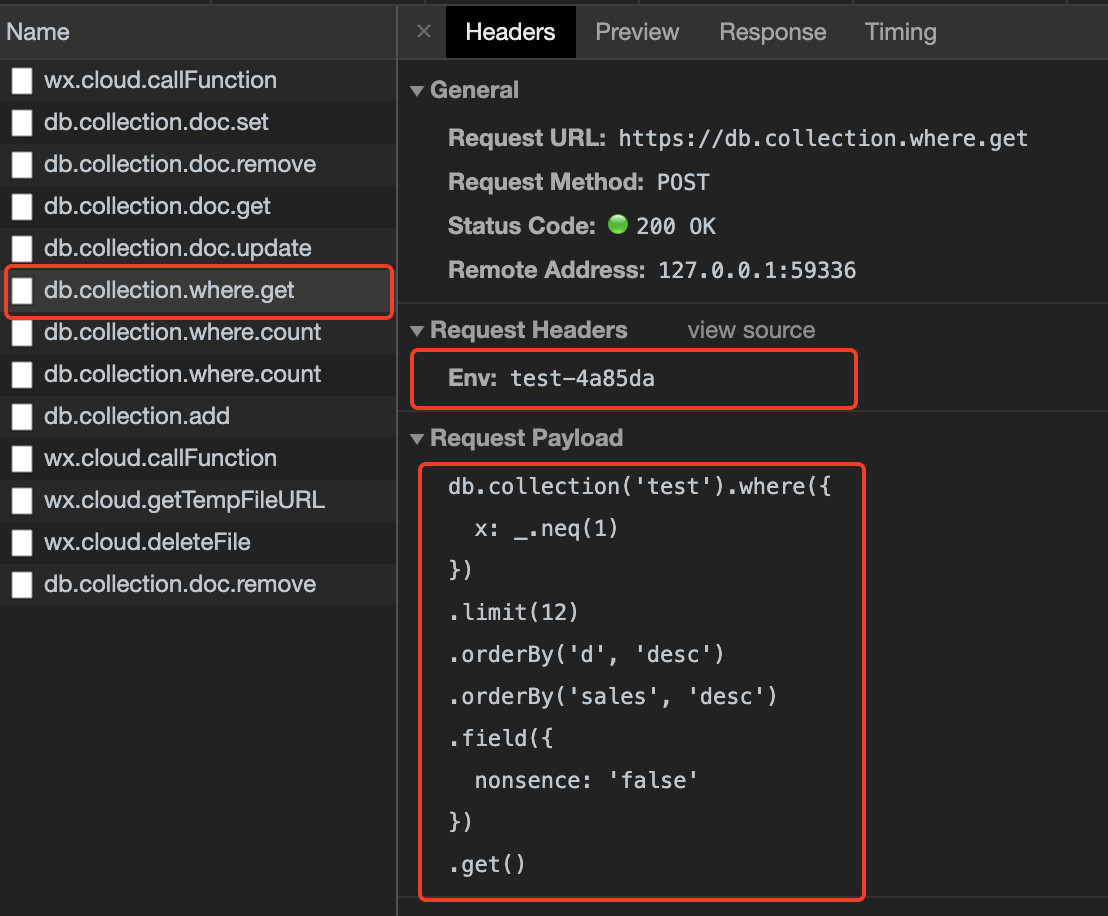1108x916 pixels.
Task: Click the Env value test-4a85da
Action: pyautogui.click(x=583, y=379)
